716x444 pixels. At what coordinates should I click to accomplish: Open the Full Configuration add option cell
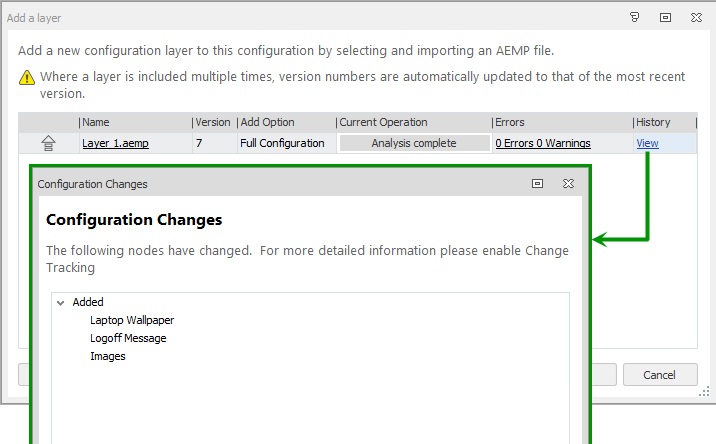282,143
